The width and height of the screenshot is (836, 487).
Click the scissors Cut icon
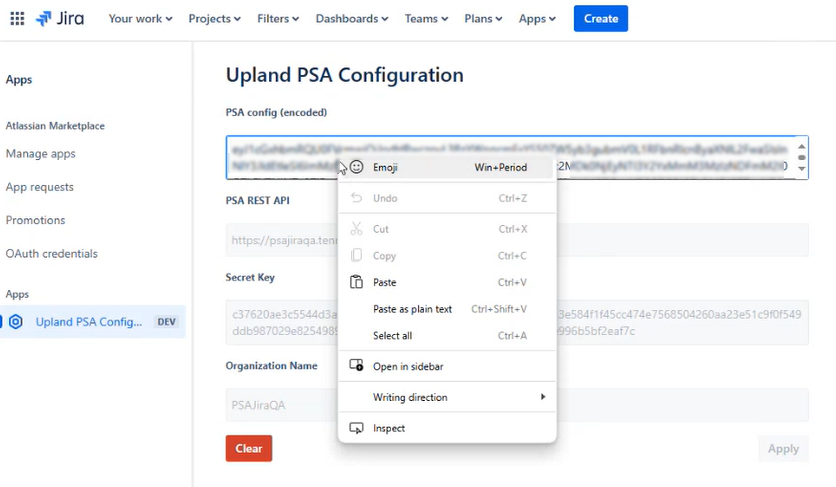coord(356,229)
